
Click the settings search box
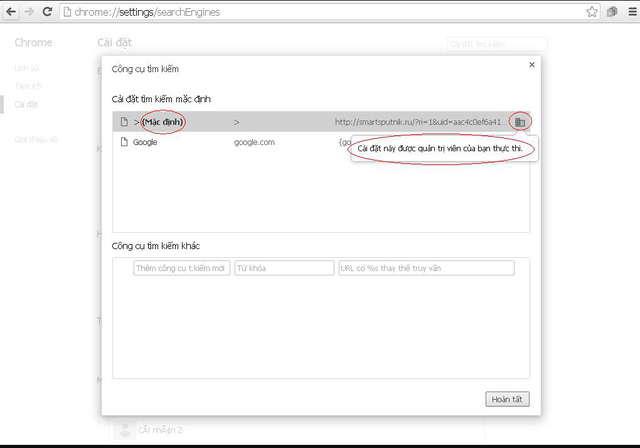point(497,44)
